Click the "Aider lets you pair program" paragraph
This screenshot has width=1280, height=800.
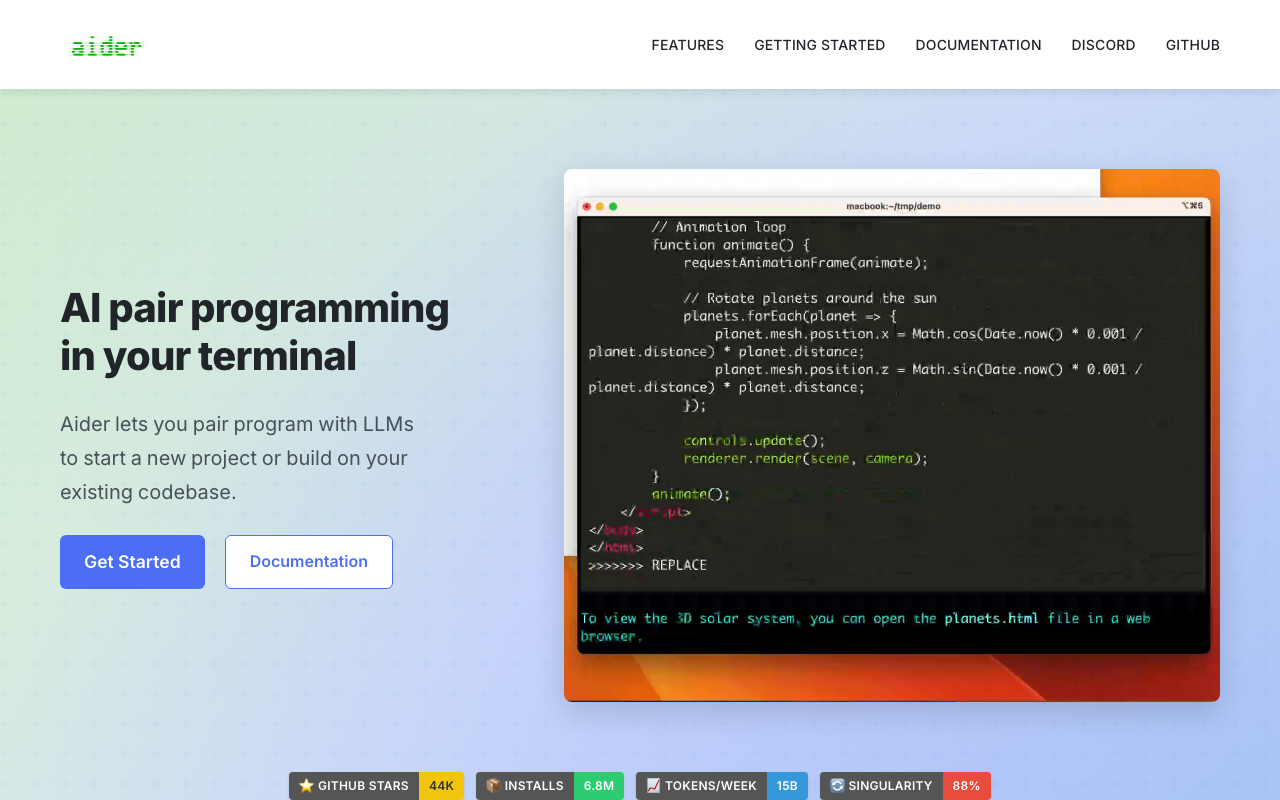click(x=237, y=458)
